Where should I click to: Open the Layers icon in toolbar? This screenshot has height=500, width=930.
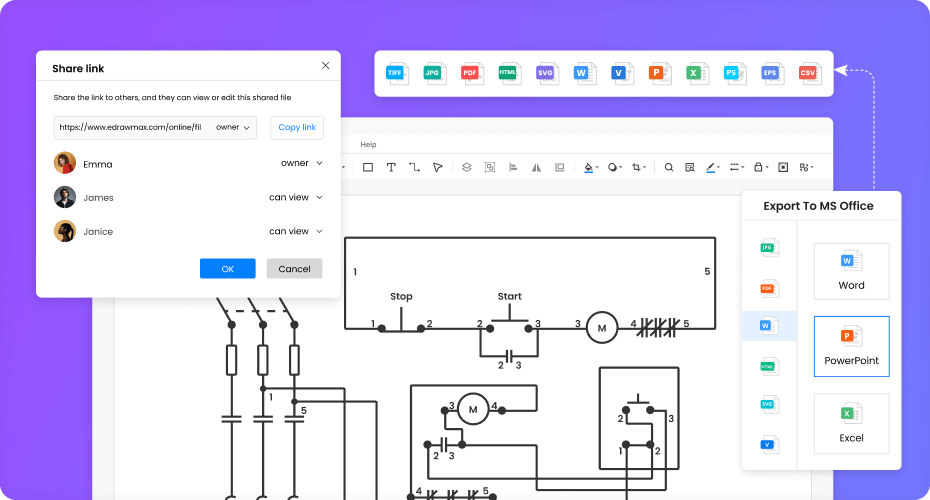point(466,167)
